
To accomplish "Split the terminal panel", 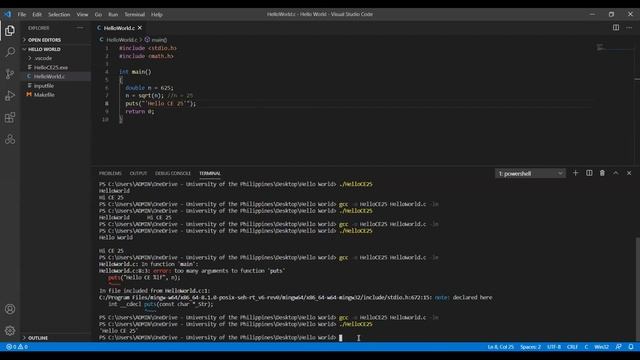I will tap(589, 173).
